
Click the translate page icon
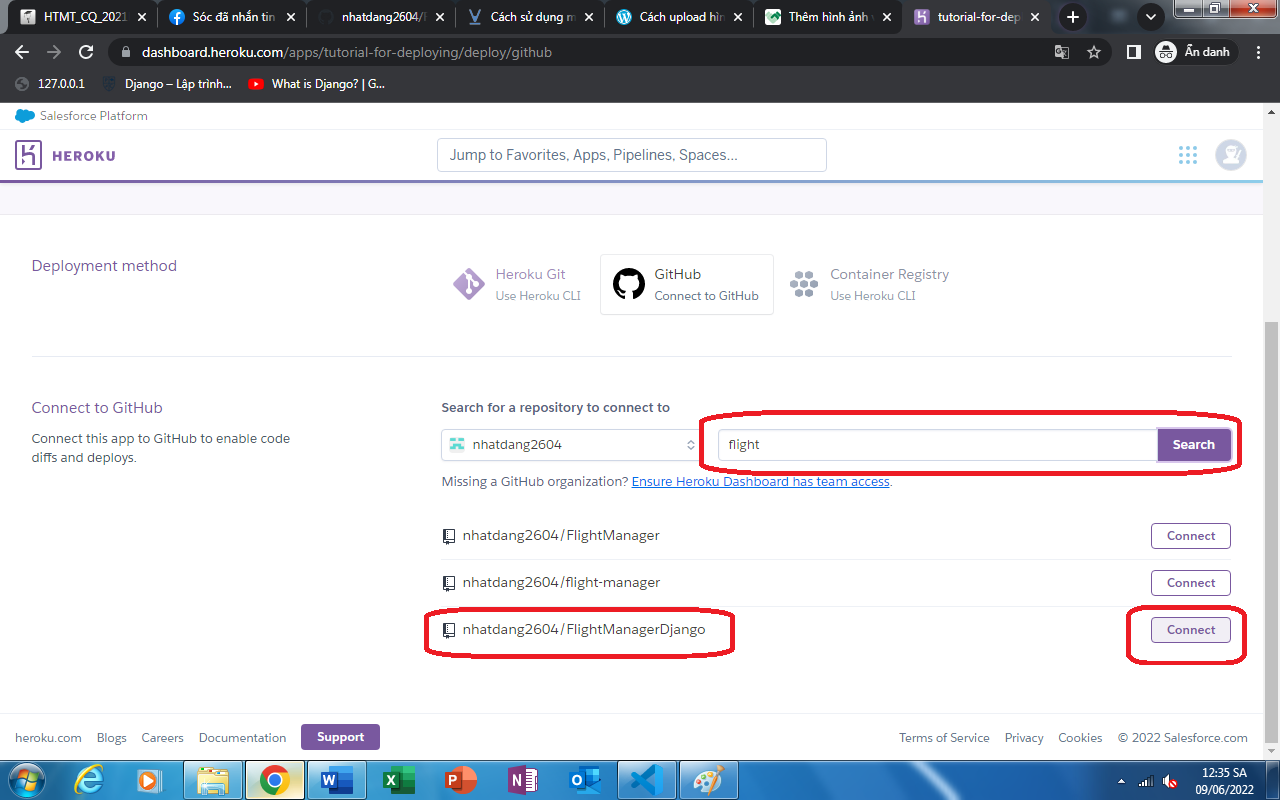pyautogui.click(x=1062, y=52)
